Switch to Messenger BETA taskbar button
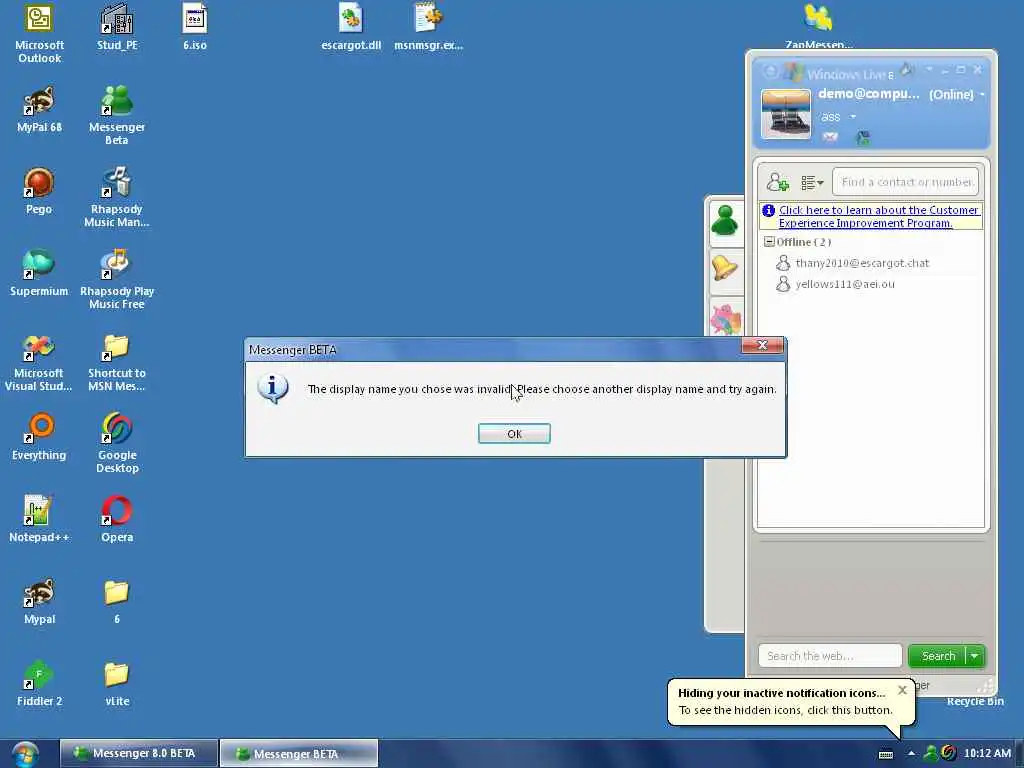Viewport: 1024px width, 768px height. pyautogui.click(x=299, y=754)
